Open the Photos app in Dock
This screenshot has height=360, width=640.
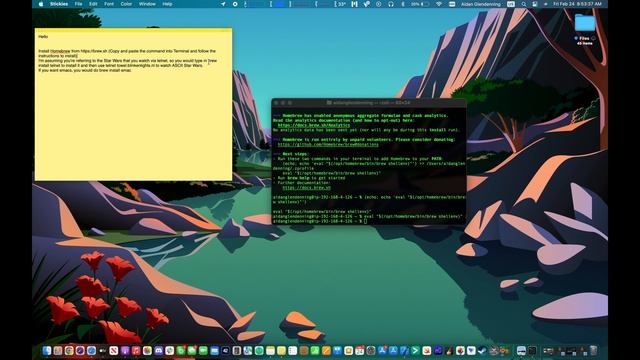[147, 351]
